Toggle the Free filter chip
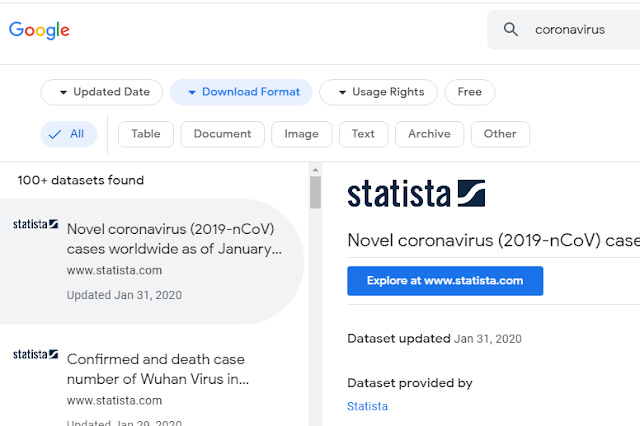 coord(470,92)
